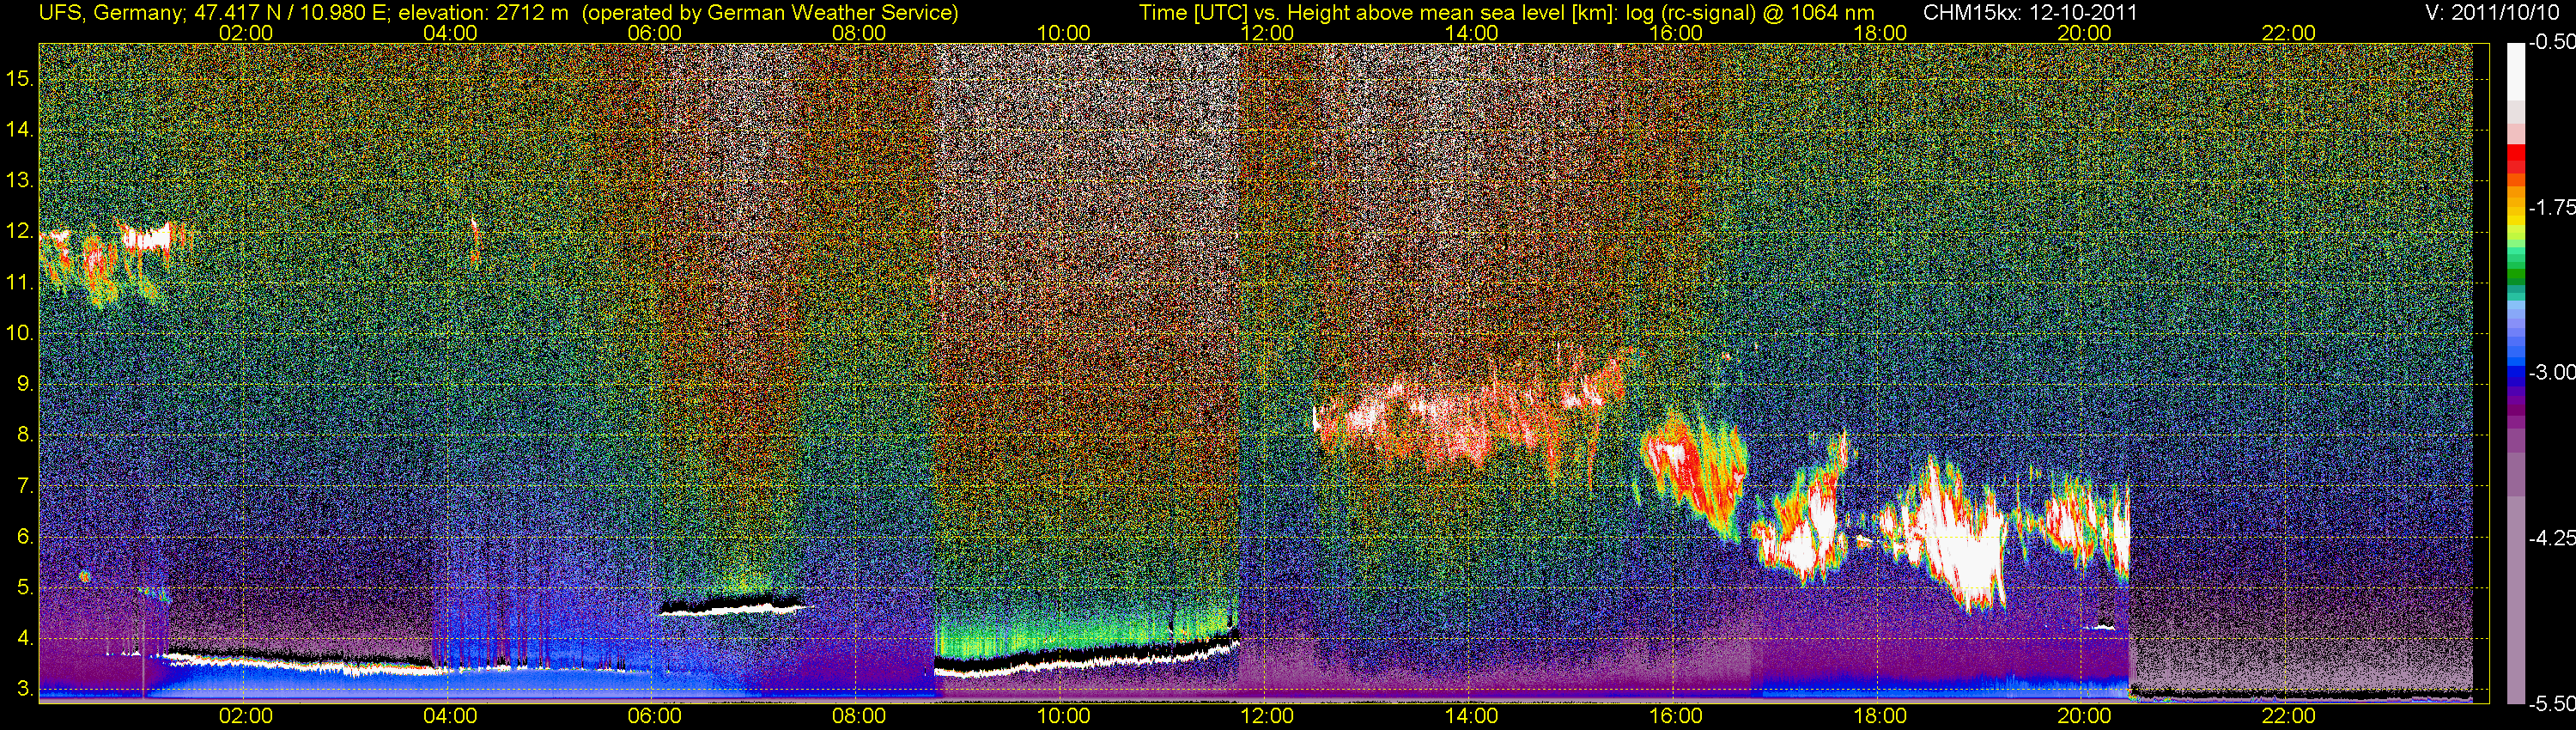Select the 15 km height axis label
This screenshot has height=730, width=2576.
(x=20, y=78)
